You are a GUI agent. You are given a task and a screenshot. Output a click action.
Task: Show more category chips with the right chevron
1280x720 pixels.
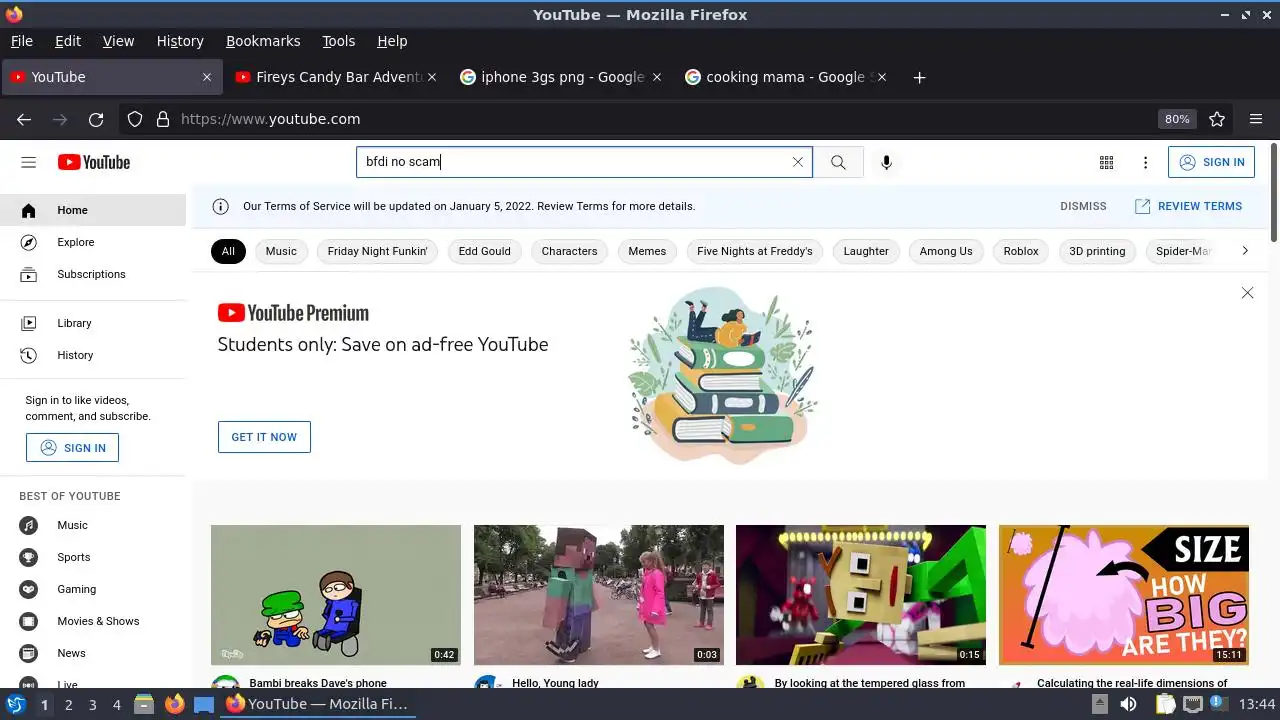[1244, 251]
